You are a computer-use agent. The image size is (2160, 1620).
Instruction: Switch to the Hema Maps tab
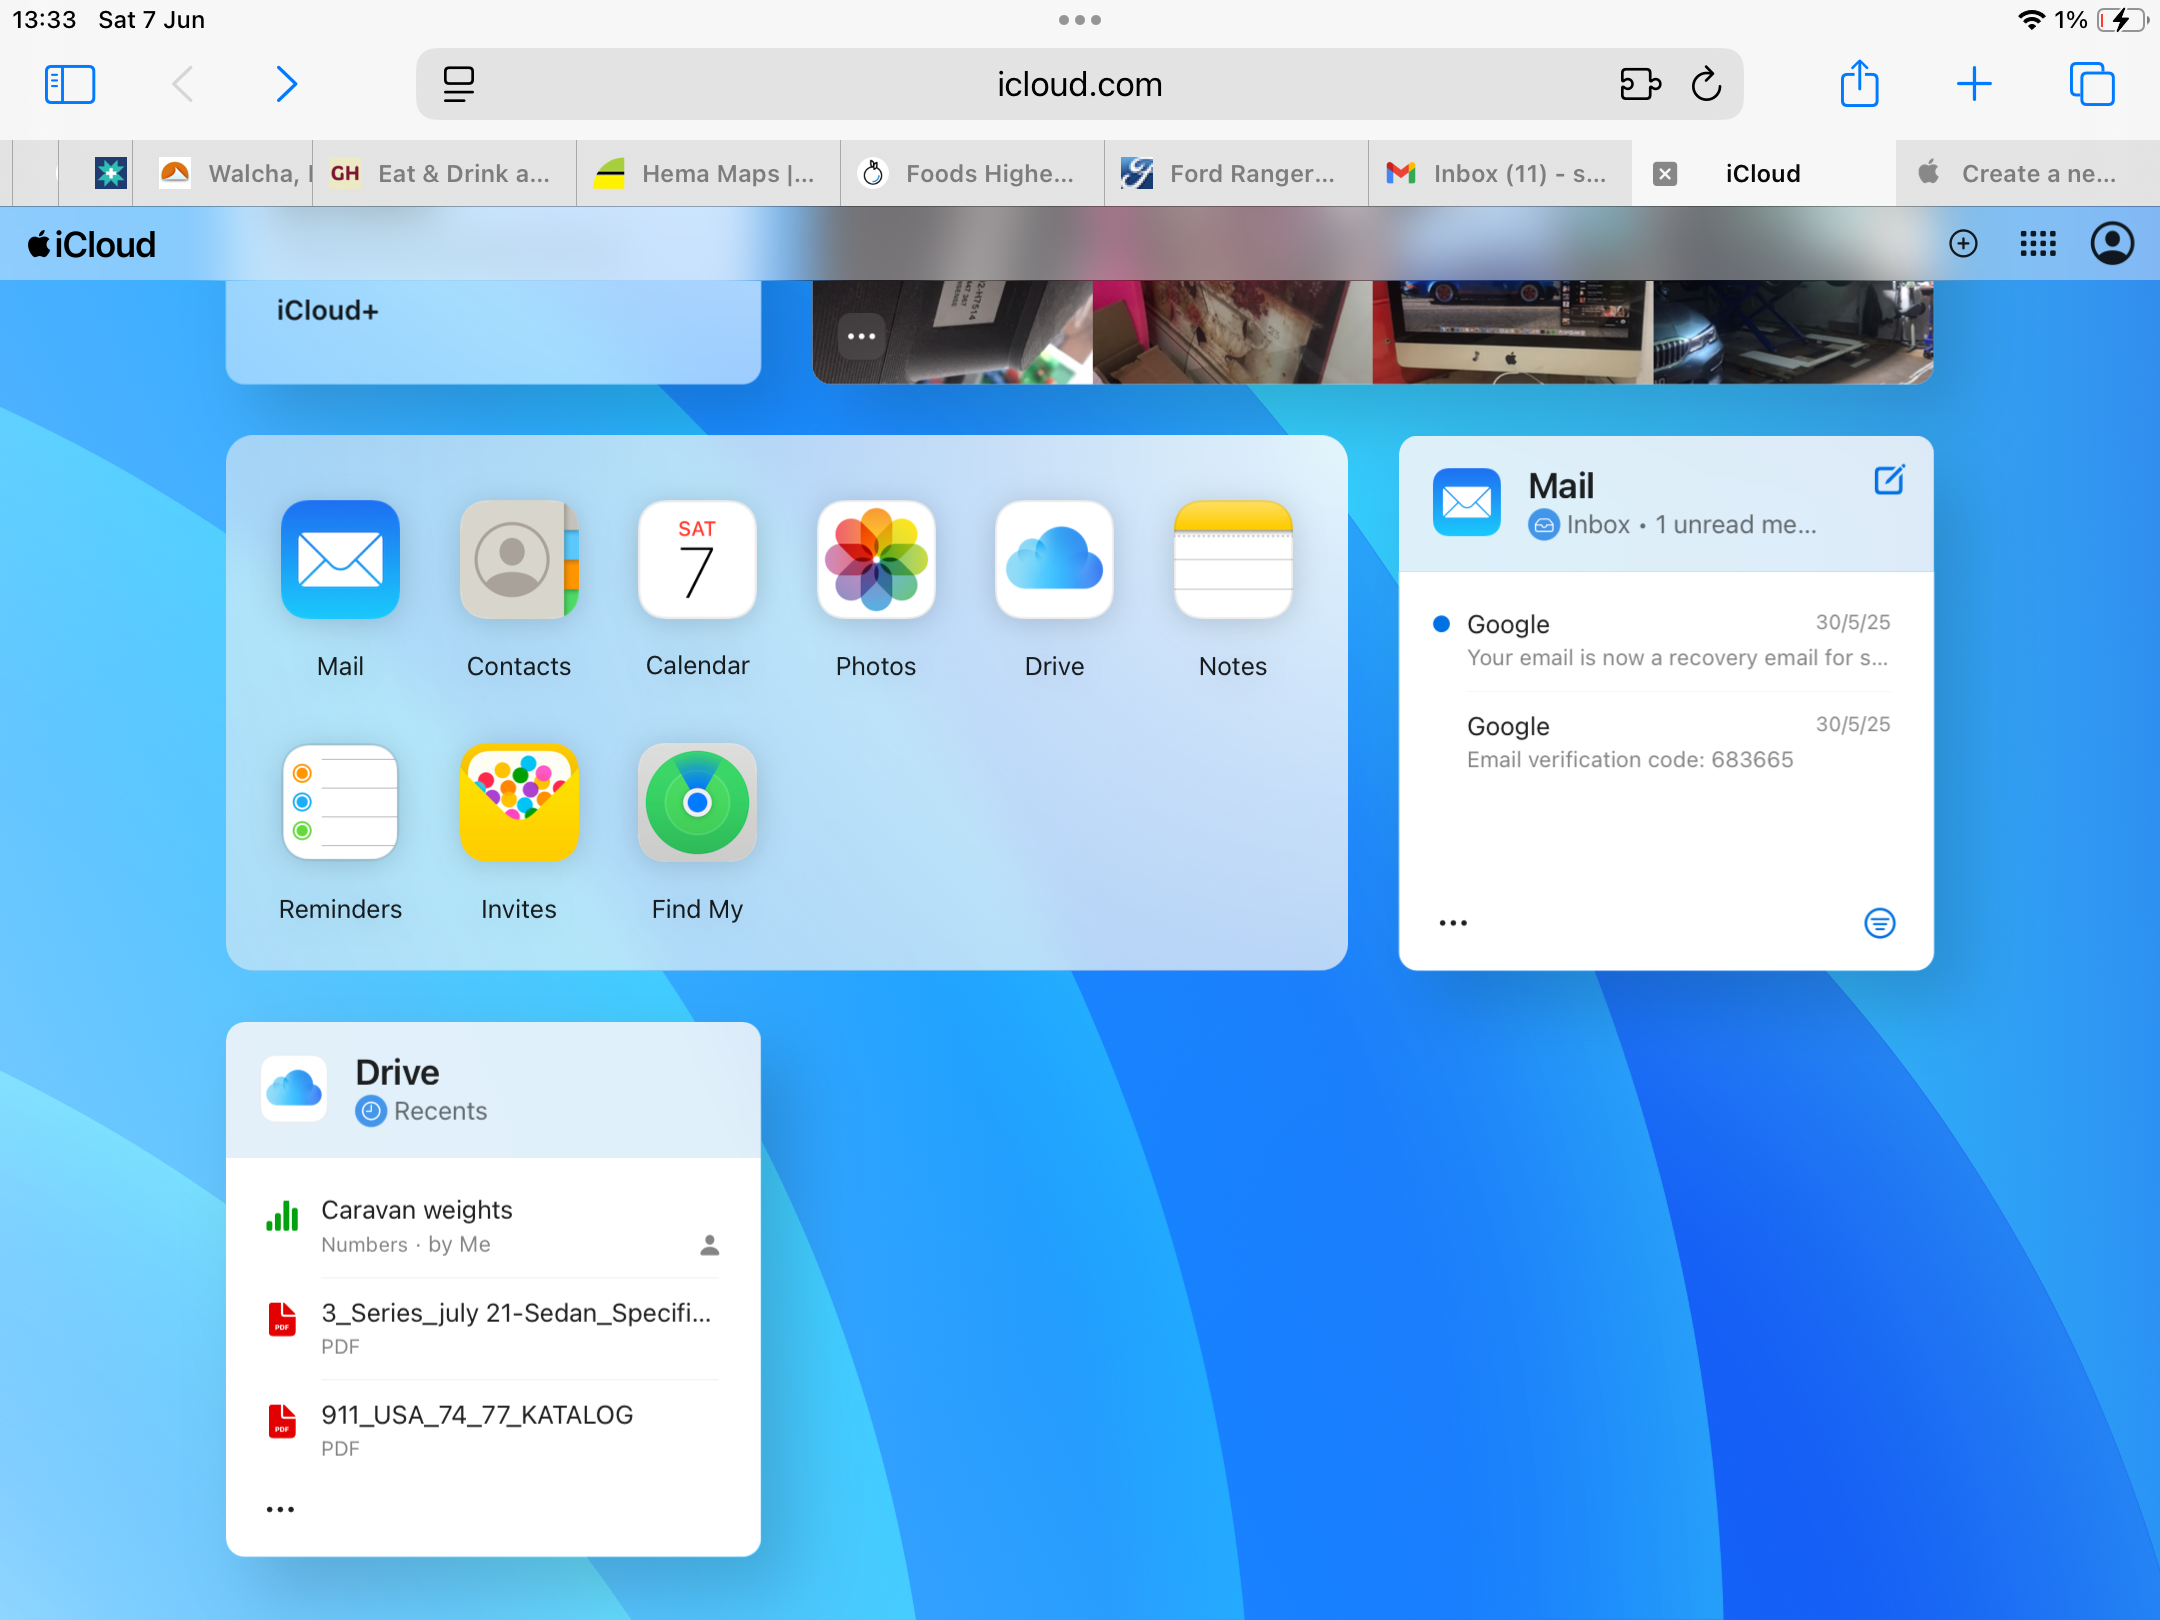click(708, 174)
